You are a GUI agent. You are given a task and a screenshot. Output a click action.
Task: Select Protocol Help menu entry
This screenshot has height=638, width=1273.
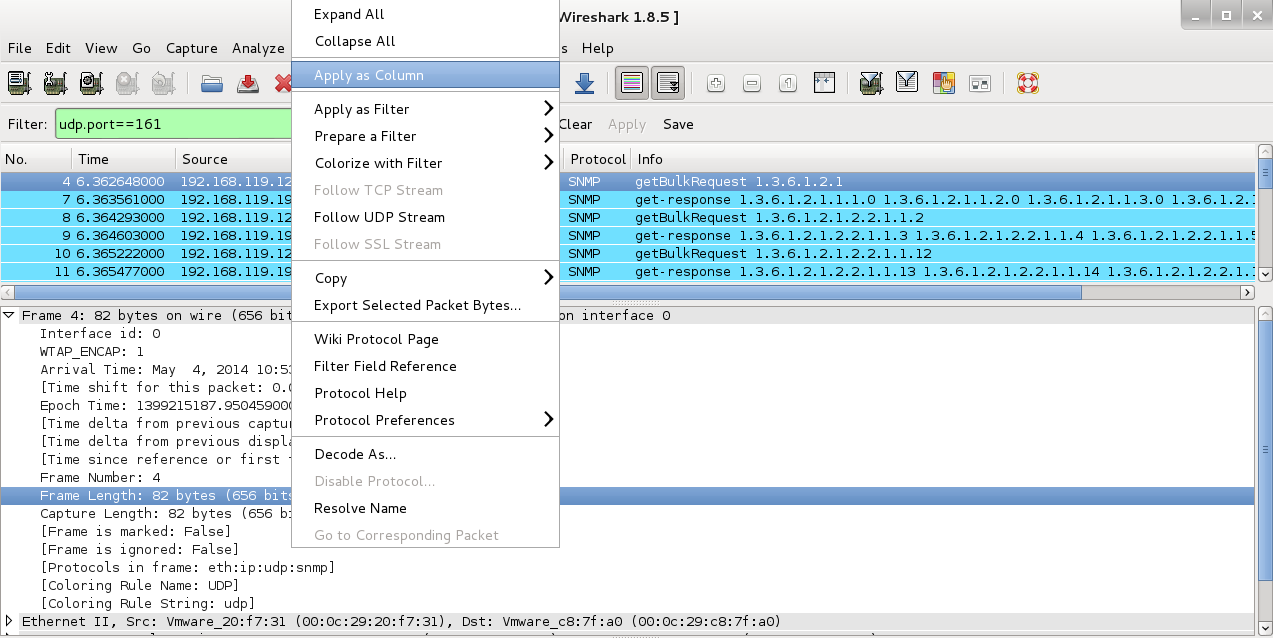425,393
